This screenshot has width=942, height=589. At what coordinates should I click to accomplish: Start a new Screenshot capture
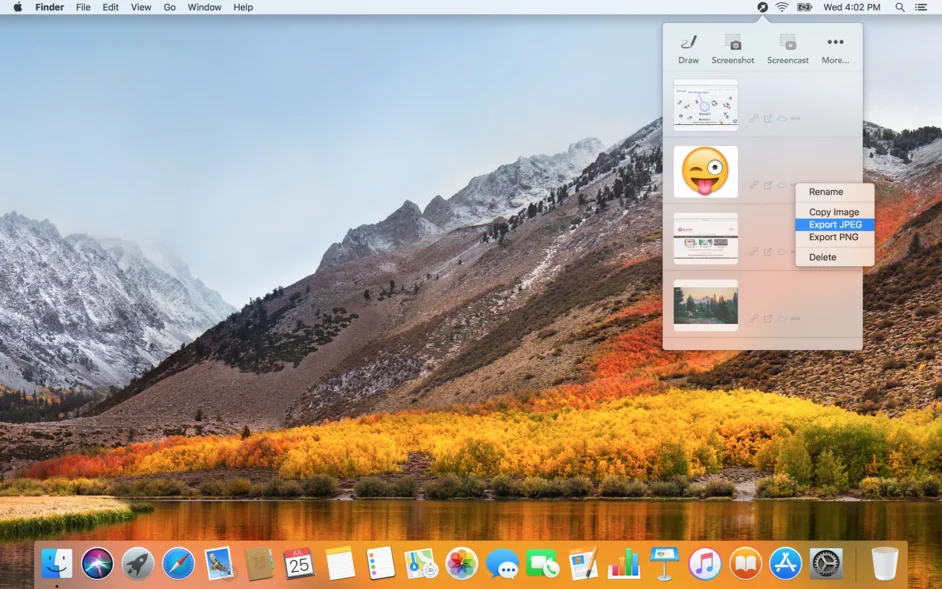click(733, 48)
